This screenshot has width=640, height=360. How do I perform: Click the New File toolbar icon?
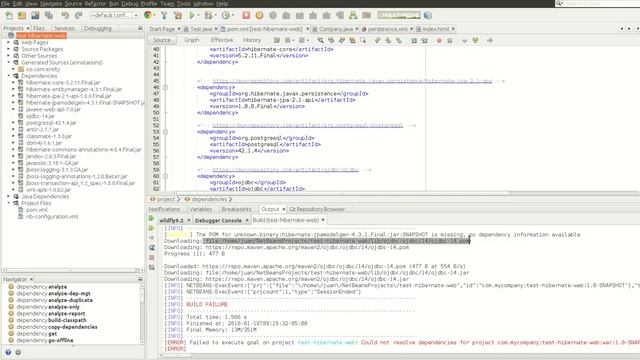coord(9,16)
